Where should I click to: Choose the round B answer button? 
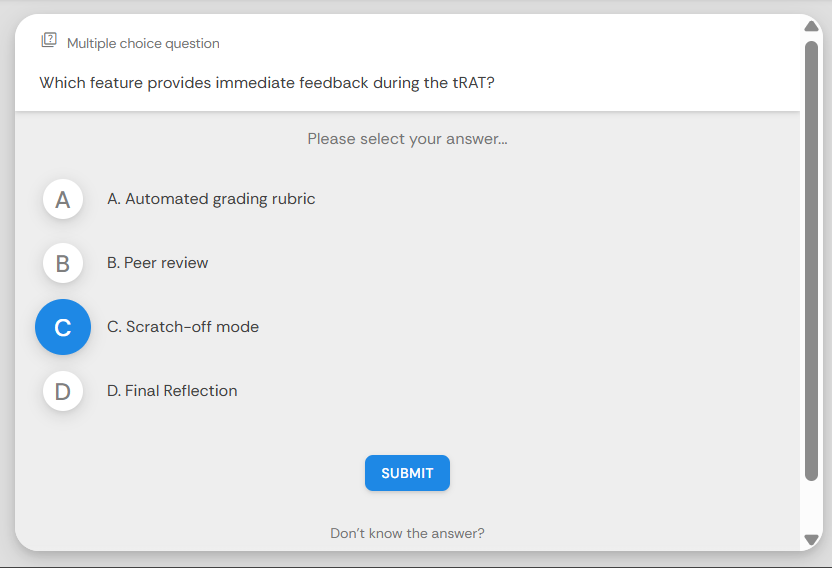click(63, 263)
